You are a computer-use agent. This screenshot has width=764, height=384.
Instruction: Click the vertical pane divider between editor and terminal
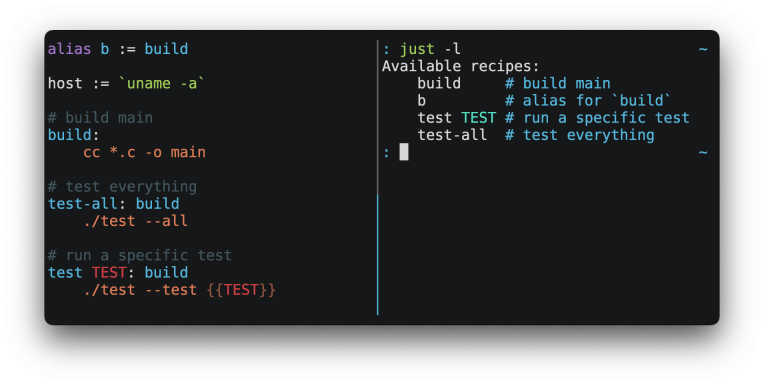pos(378,178)
